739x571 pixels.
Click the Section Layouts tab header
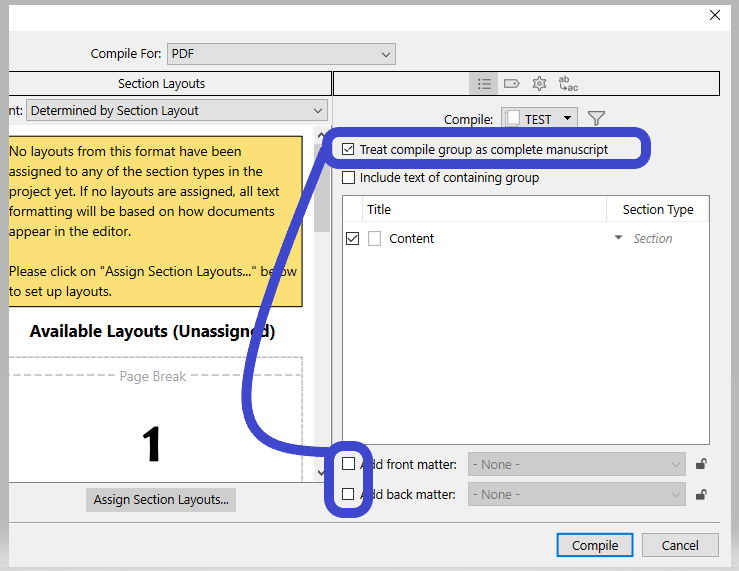(161, 83)
